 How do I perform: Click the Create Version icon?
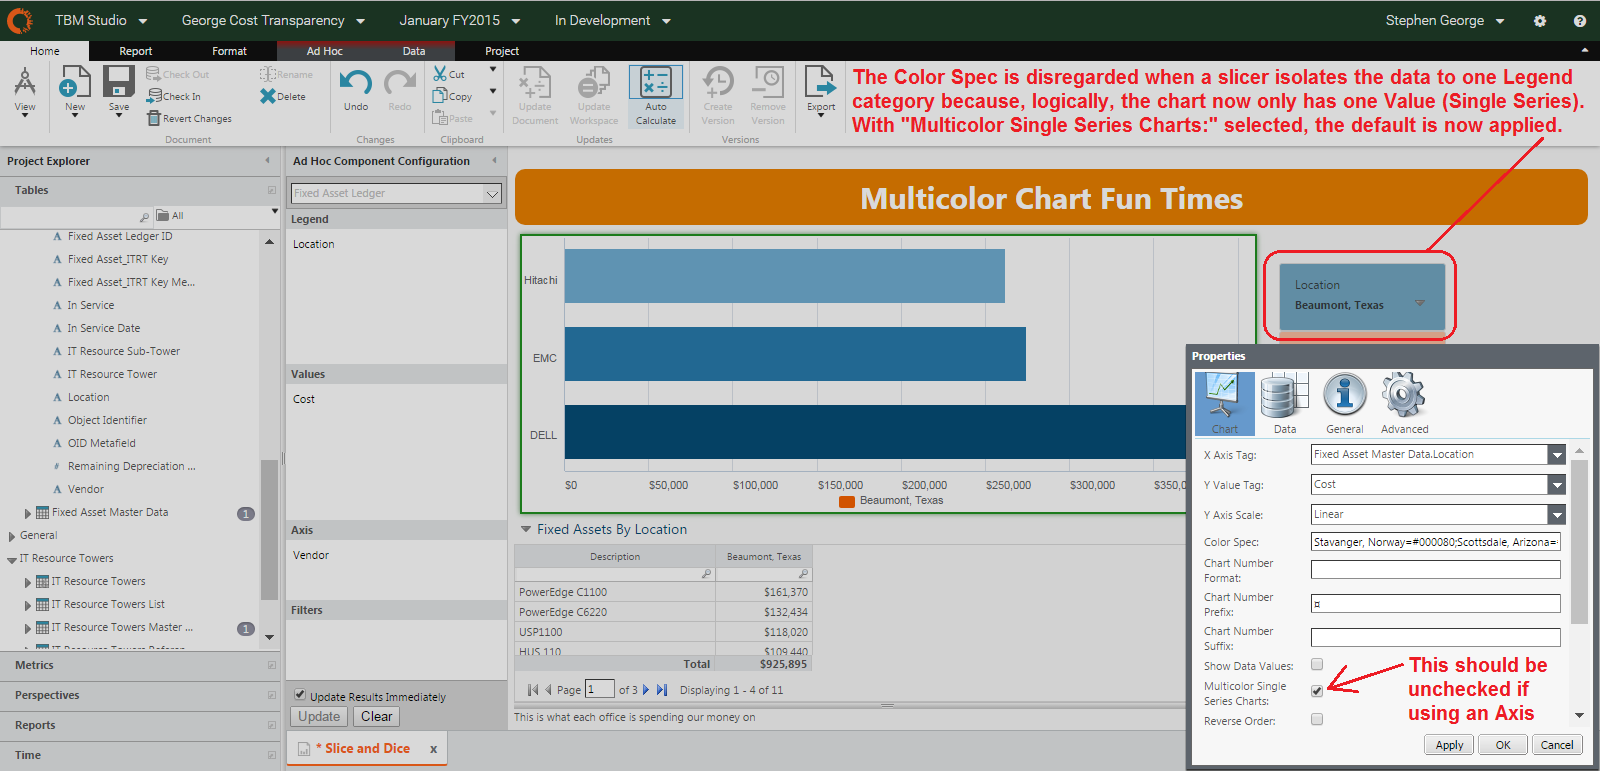click(718, 82)
